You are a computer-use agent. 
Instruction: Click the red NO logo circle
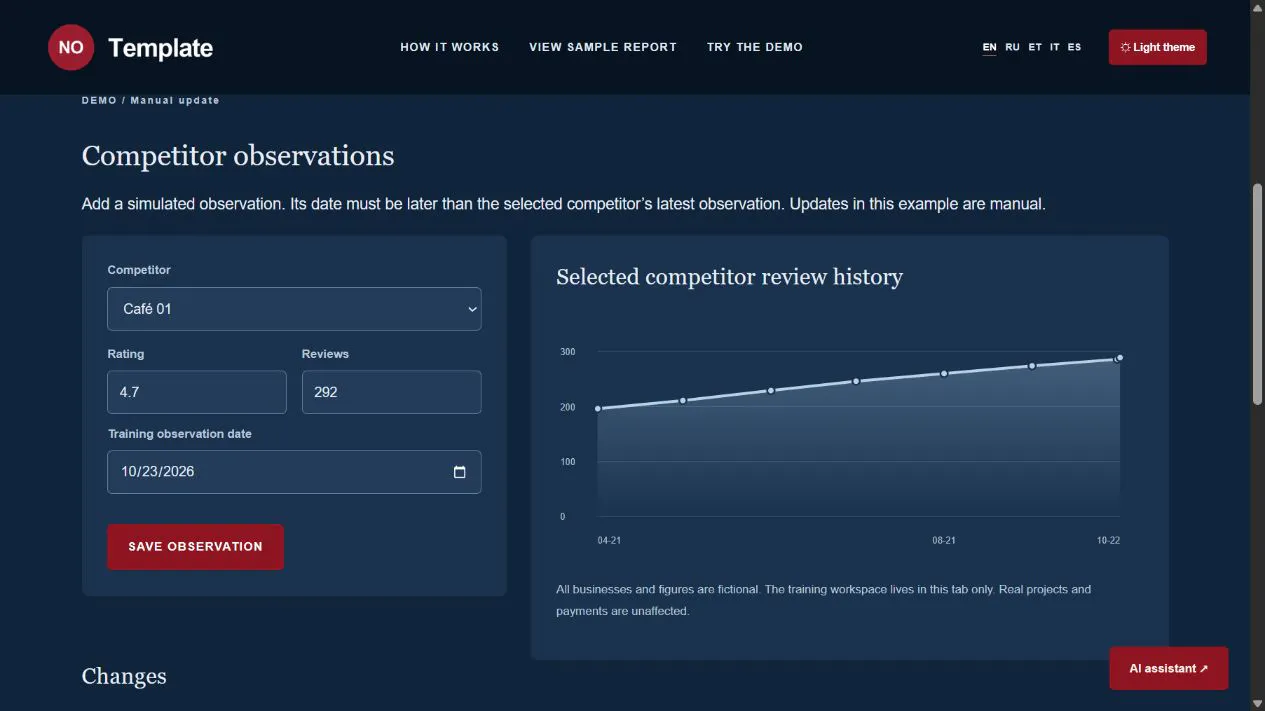71,47
